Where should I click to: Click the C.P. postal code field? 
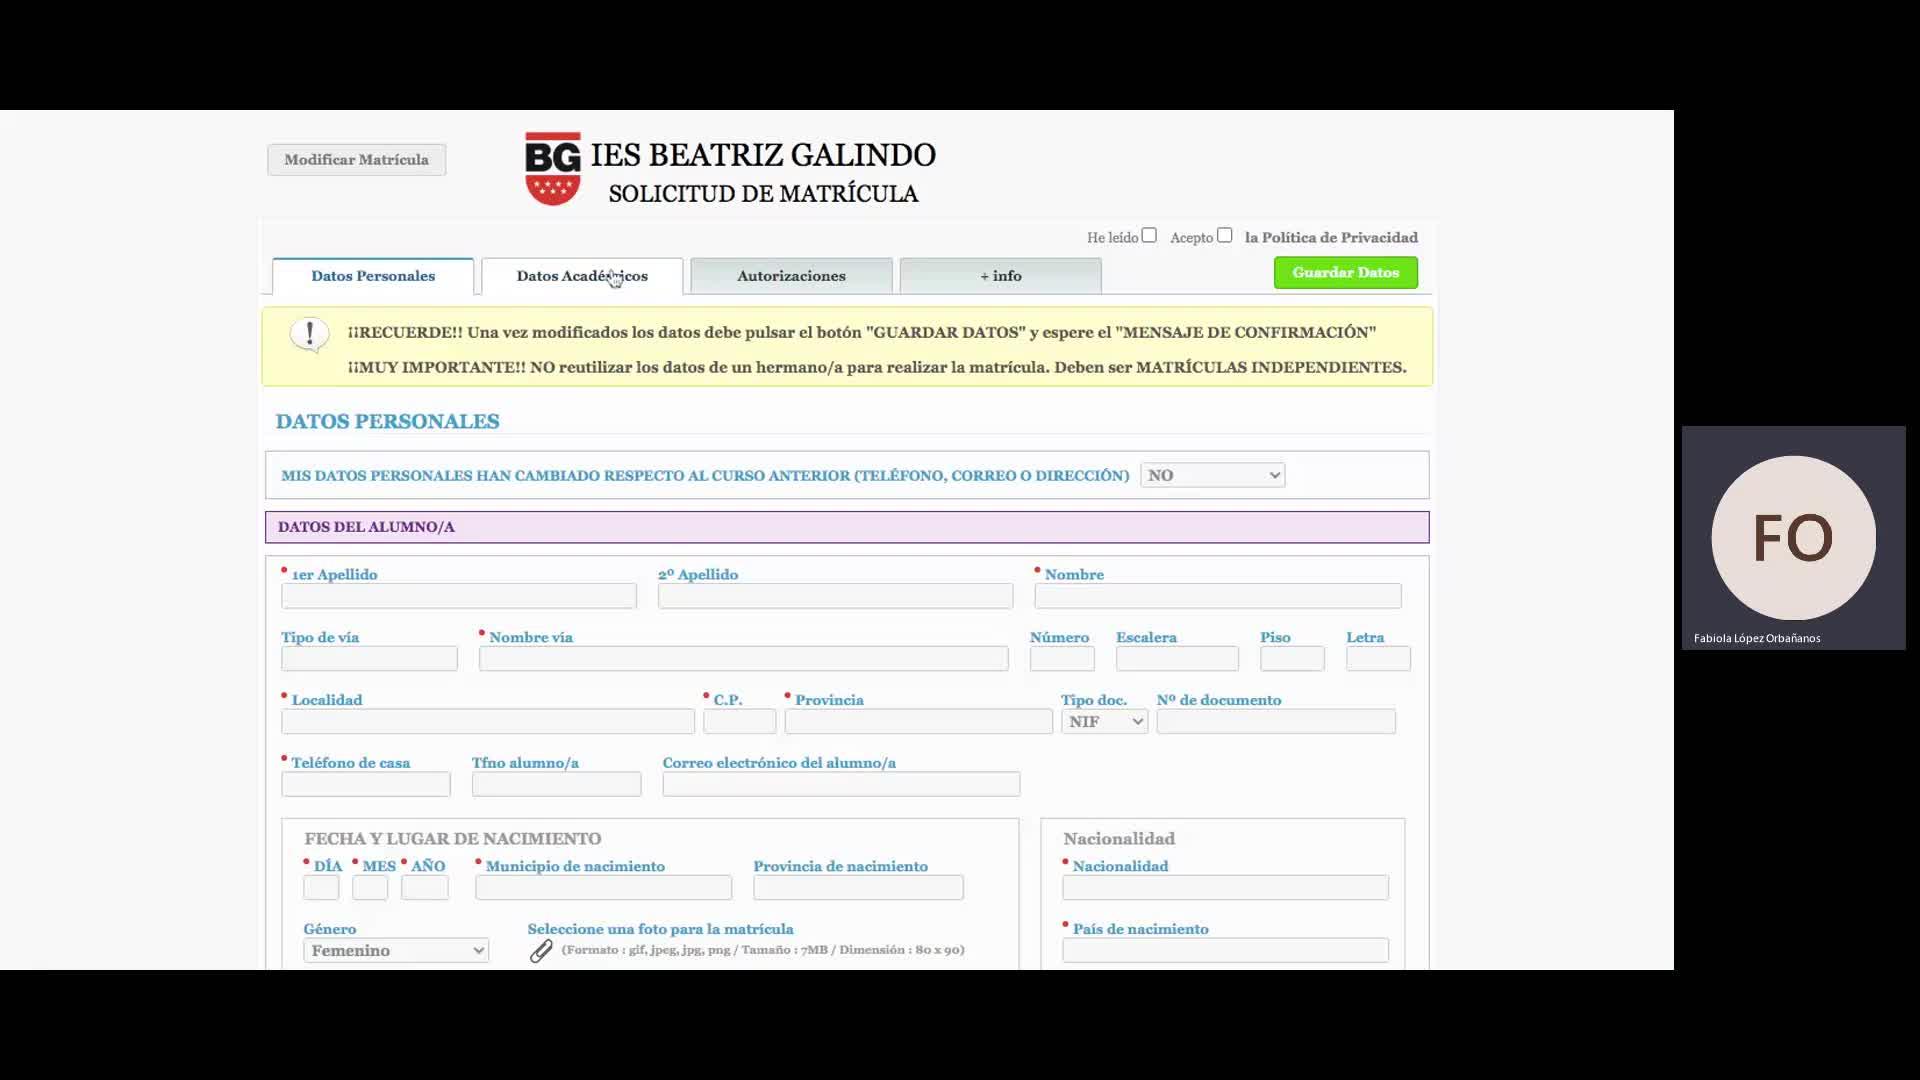click(x=739, y=721)
